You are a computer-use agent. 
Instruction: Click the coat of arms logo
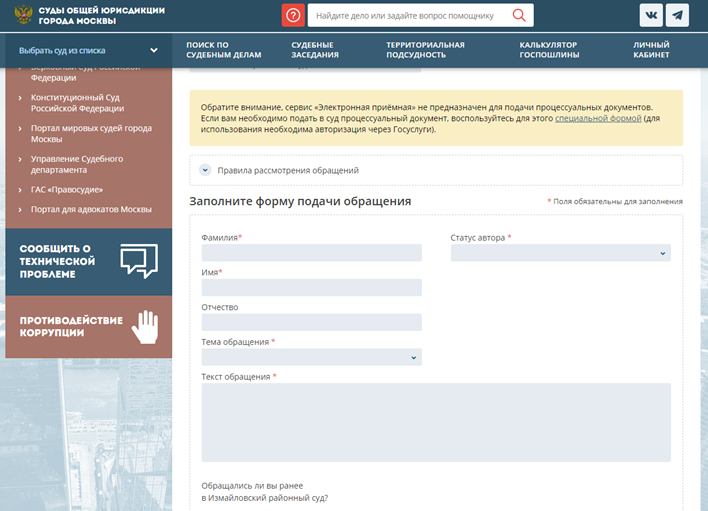(x=23, y=15)
